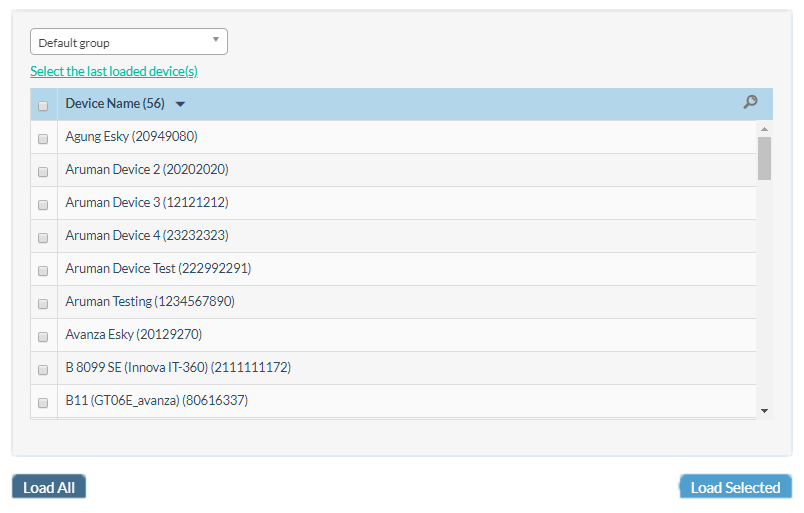Click the sort arrow beside Device Name
The height and width of the screenshot is (513, 804).
click(x=180, y=105)
